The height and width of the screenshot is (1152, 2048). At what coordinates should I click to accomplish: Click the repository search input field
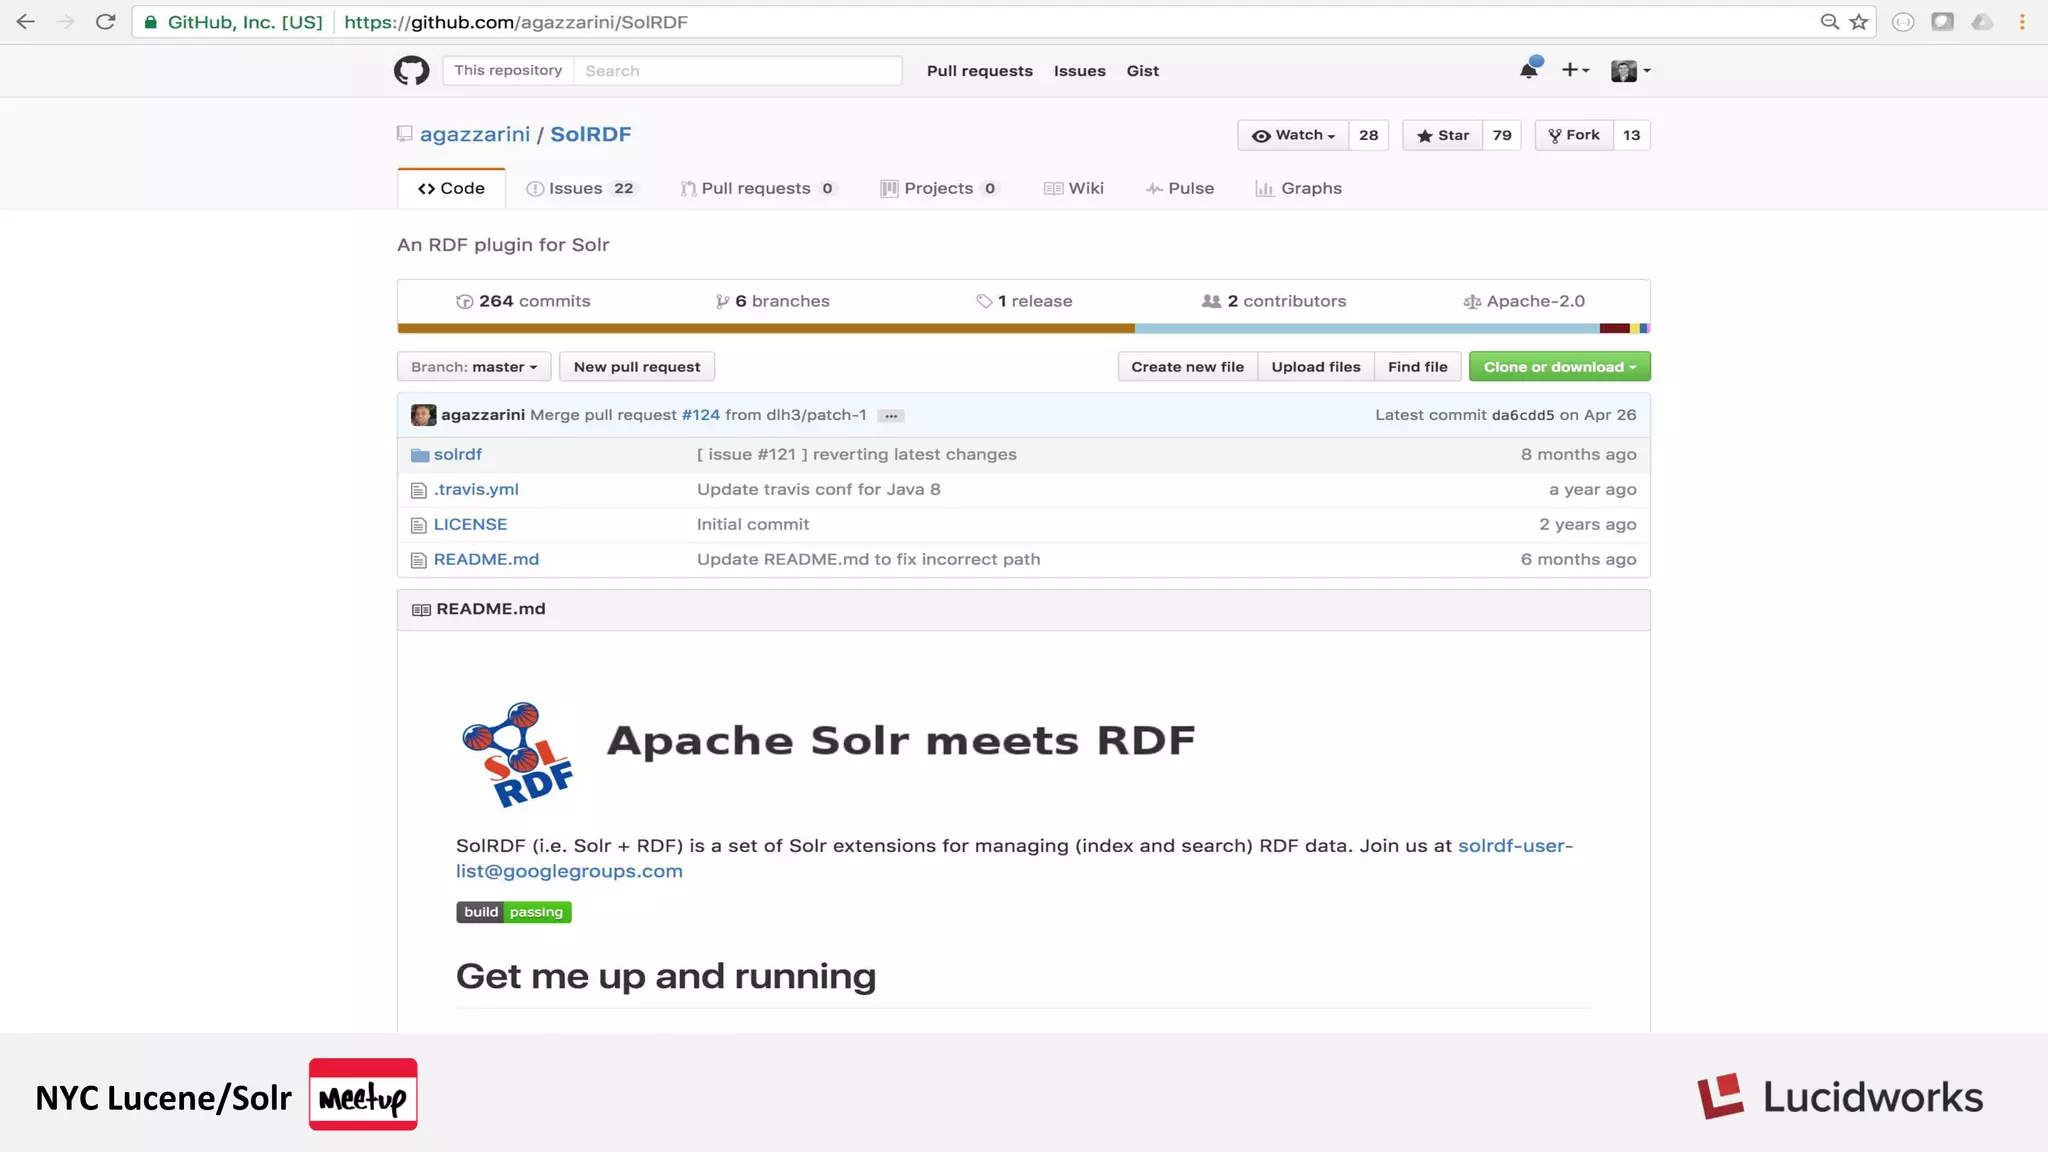[738, 70]
